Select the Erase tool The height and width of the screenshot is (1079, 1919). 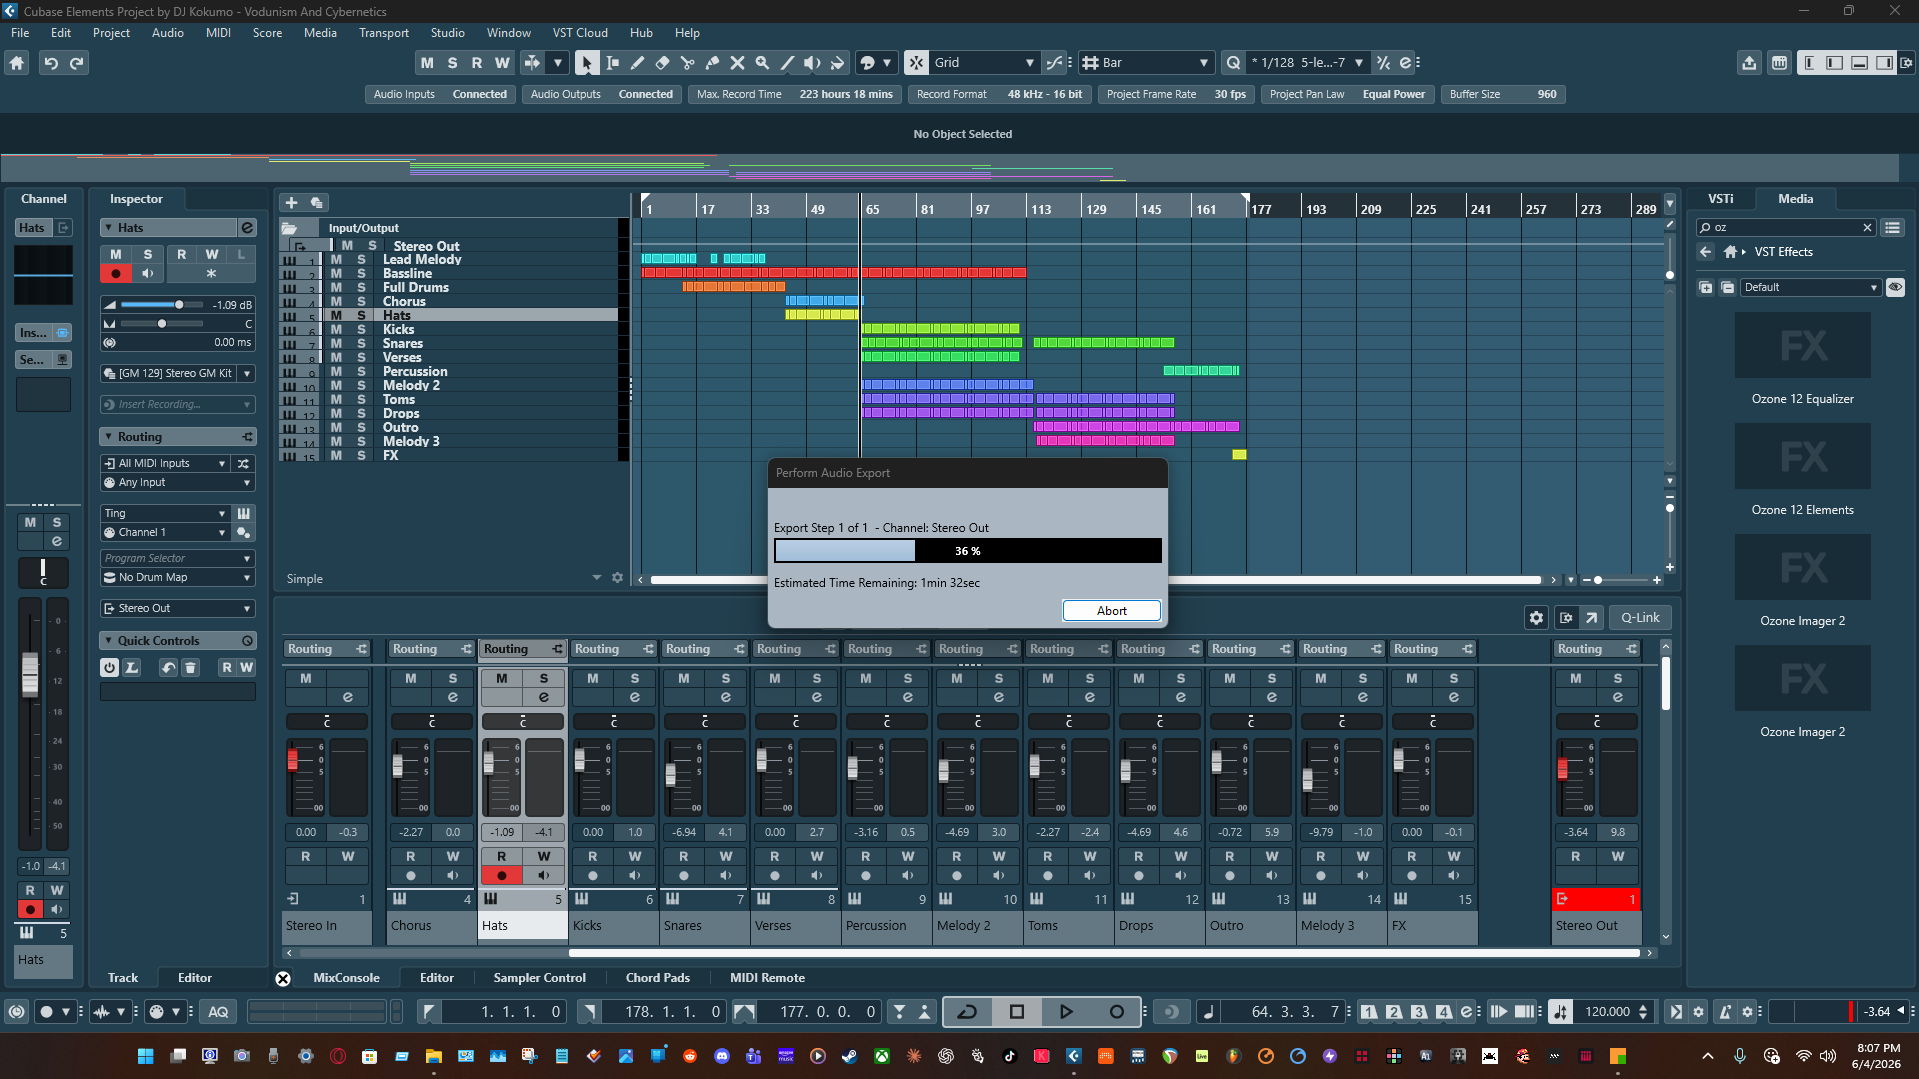[x=662, y=63]
